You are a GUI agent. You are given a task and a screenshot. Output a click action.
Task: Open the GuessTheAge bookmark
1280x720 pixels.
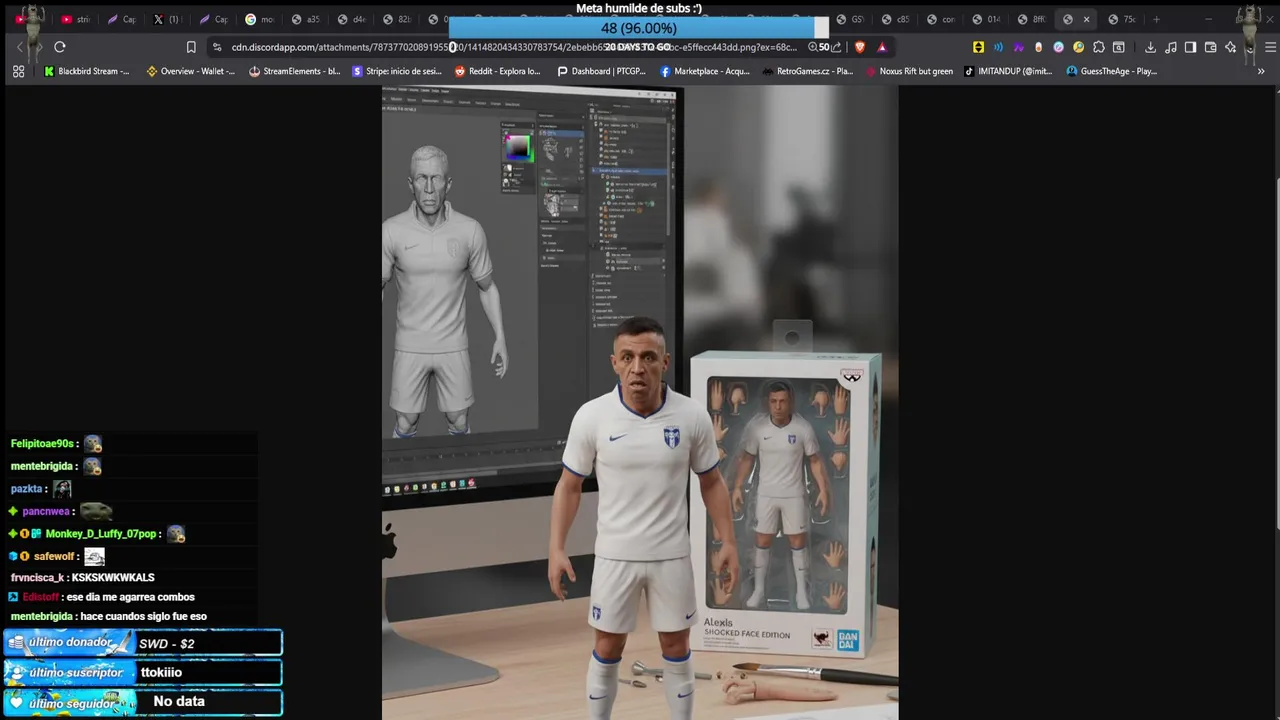pos(1112,71)
